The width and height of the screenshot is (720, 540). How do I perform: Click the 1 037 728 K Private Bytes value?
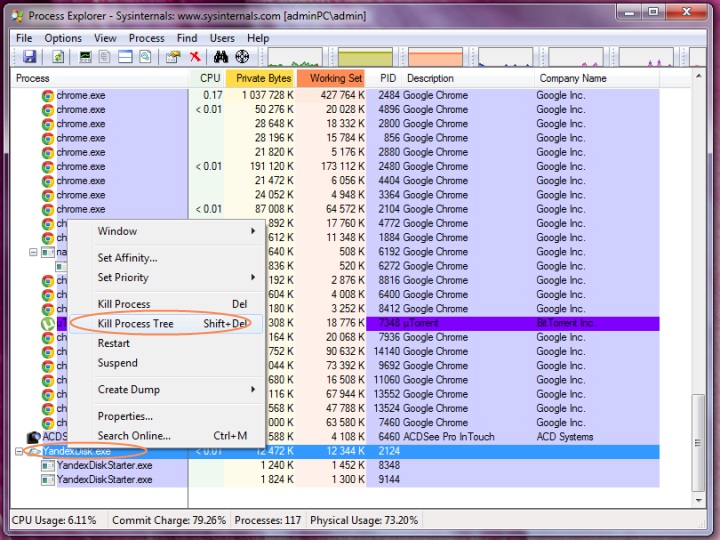(x=268, y=96)
